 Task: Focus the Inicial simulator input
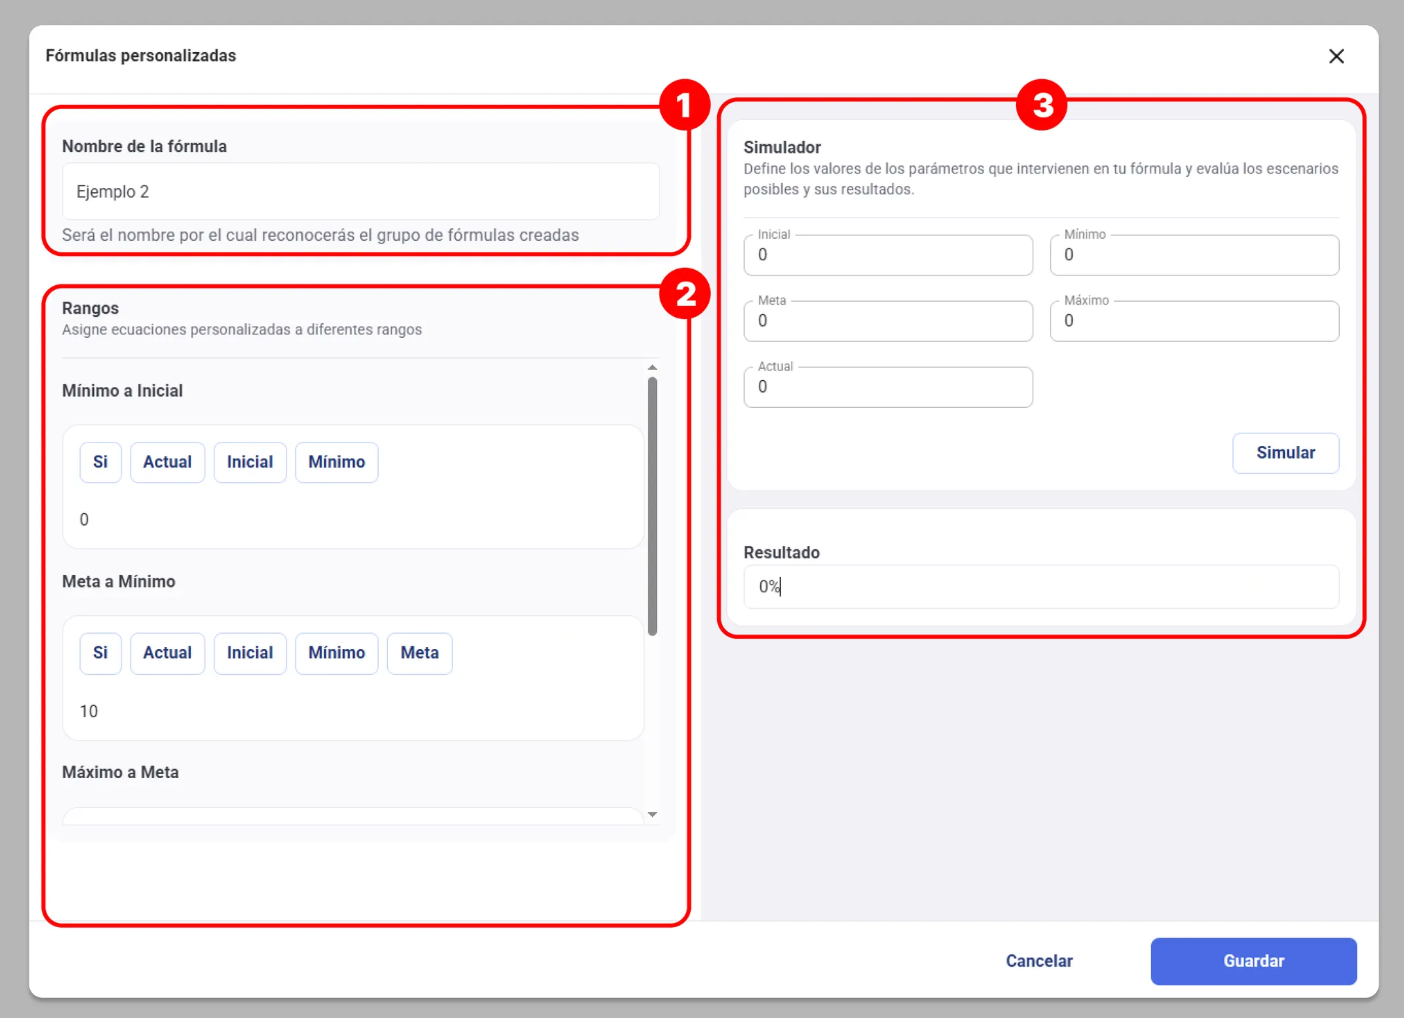(x=888, y=256)
